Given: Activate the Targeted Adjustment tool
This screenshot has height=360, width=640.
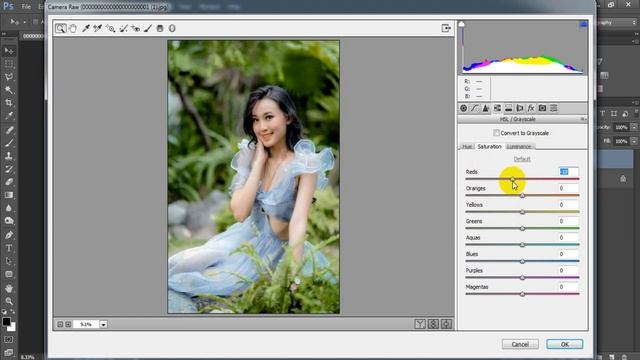Looking at the screenshot, I should (110, 28).
